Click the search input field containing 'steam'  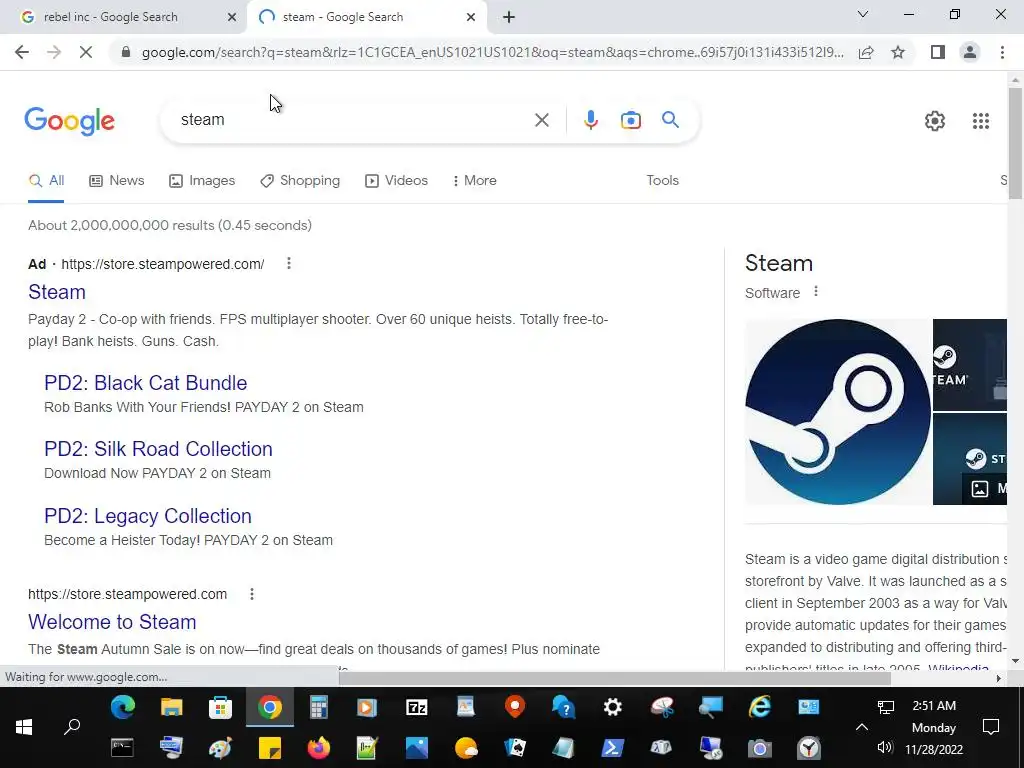click(346, 120)
